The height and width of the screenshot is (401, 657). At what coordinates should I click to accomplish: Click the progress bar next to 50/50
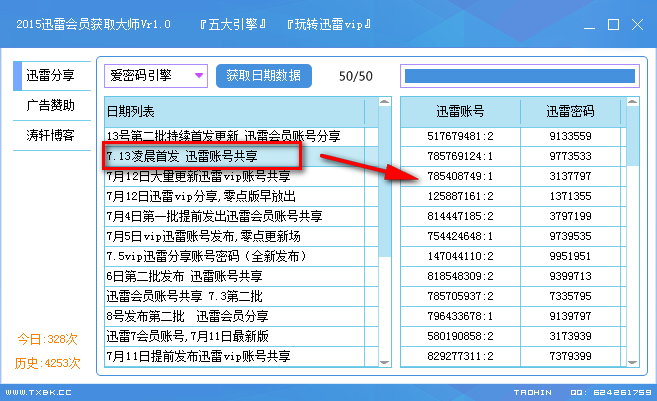coord(520,76)
